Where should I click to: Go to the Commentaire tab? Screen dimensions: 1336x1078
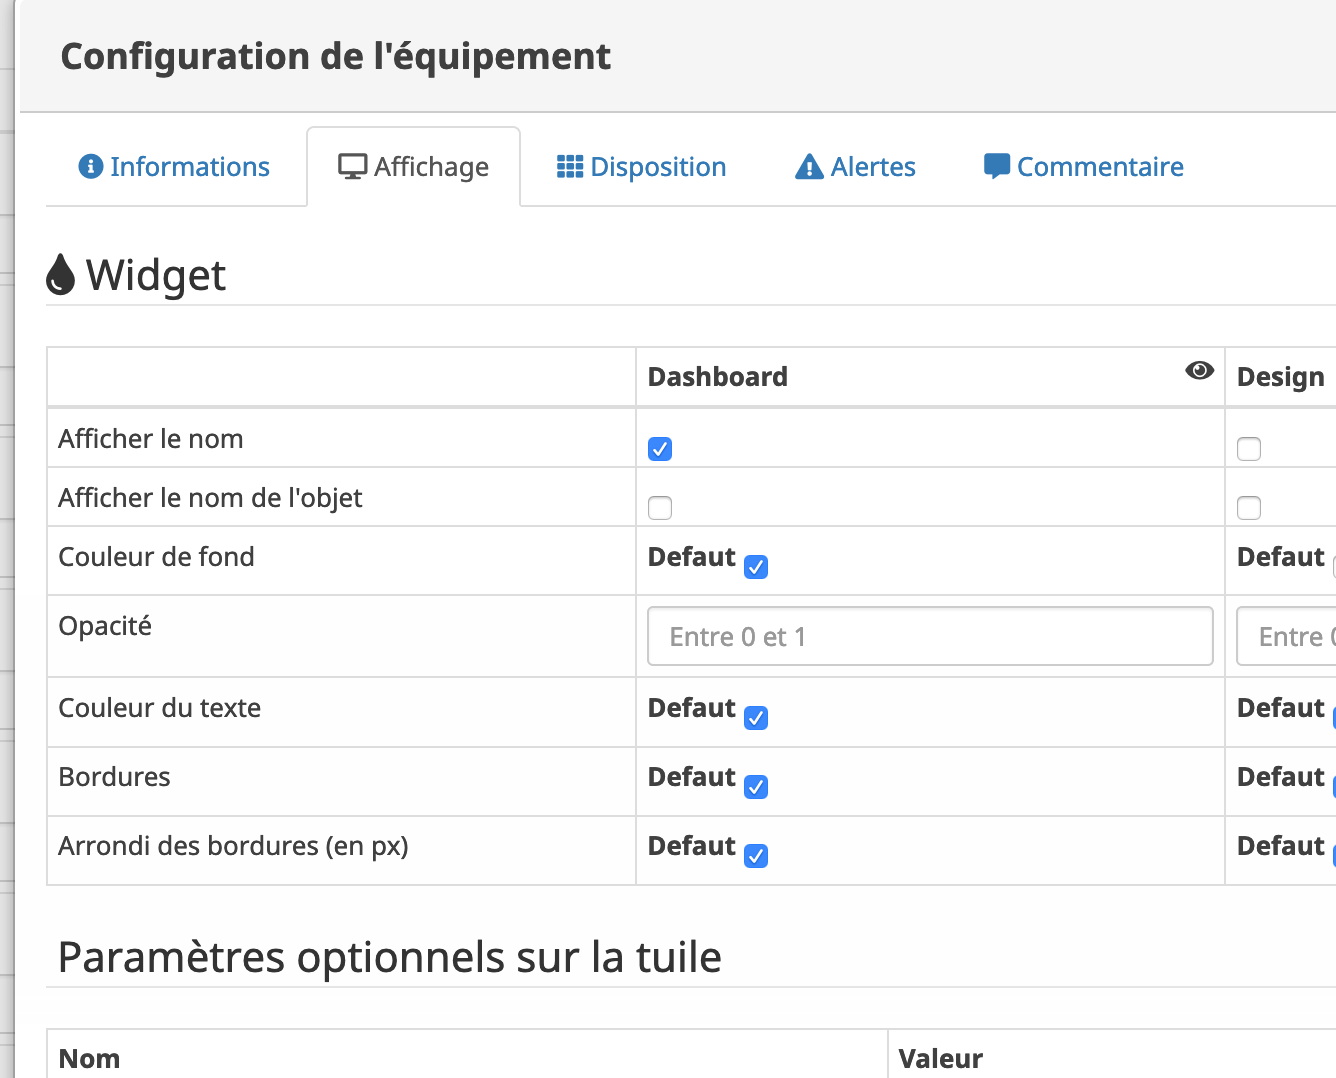1083,167
